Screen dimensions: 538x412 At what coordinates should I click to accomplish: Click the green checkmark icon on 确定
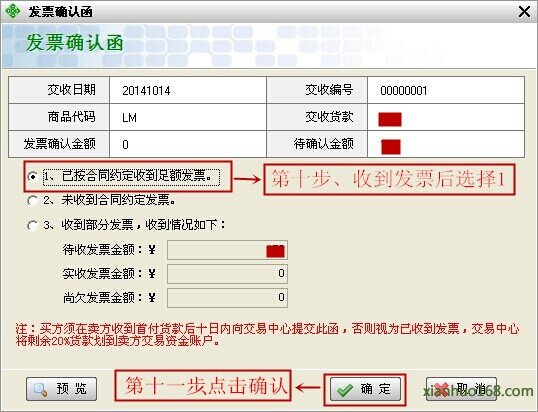click(345, 390)
